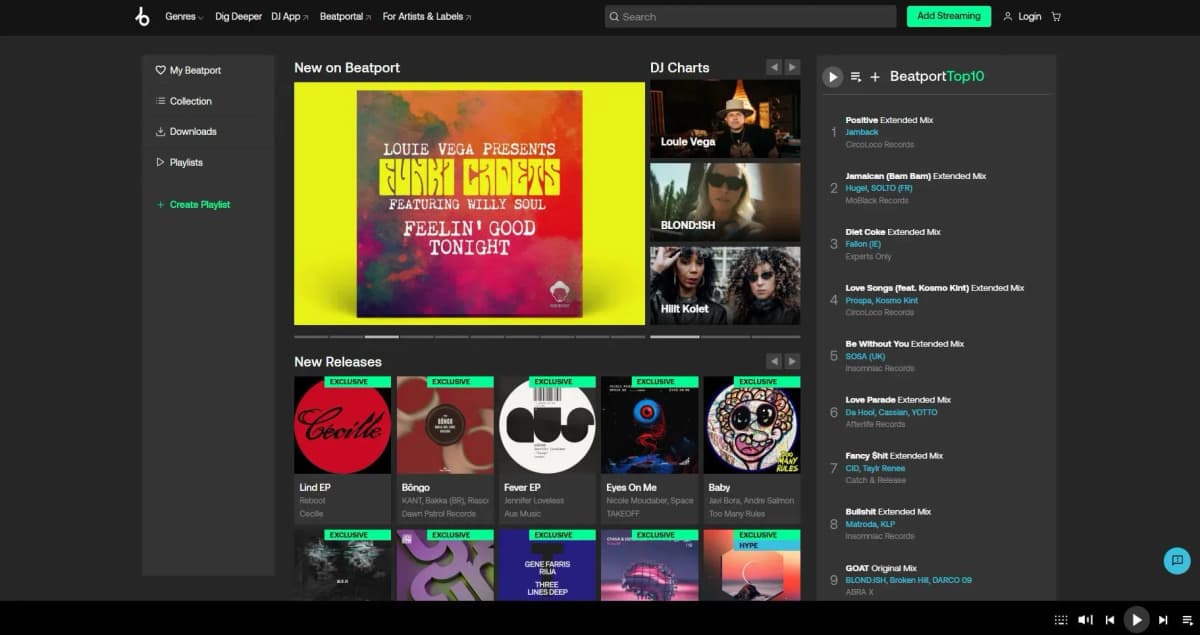Expand the Genres dropdown
Image resolution: width=1200 pixels, height=635 pixels.
[x=184, y=16]
